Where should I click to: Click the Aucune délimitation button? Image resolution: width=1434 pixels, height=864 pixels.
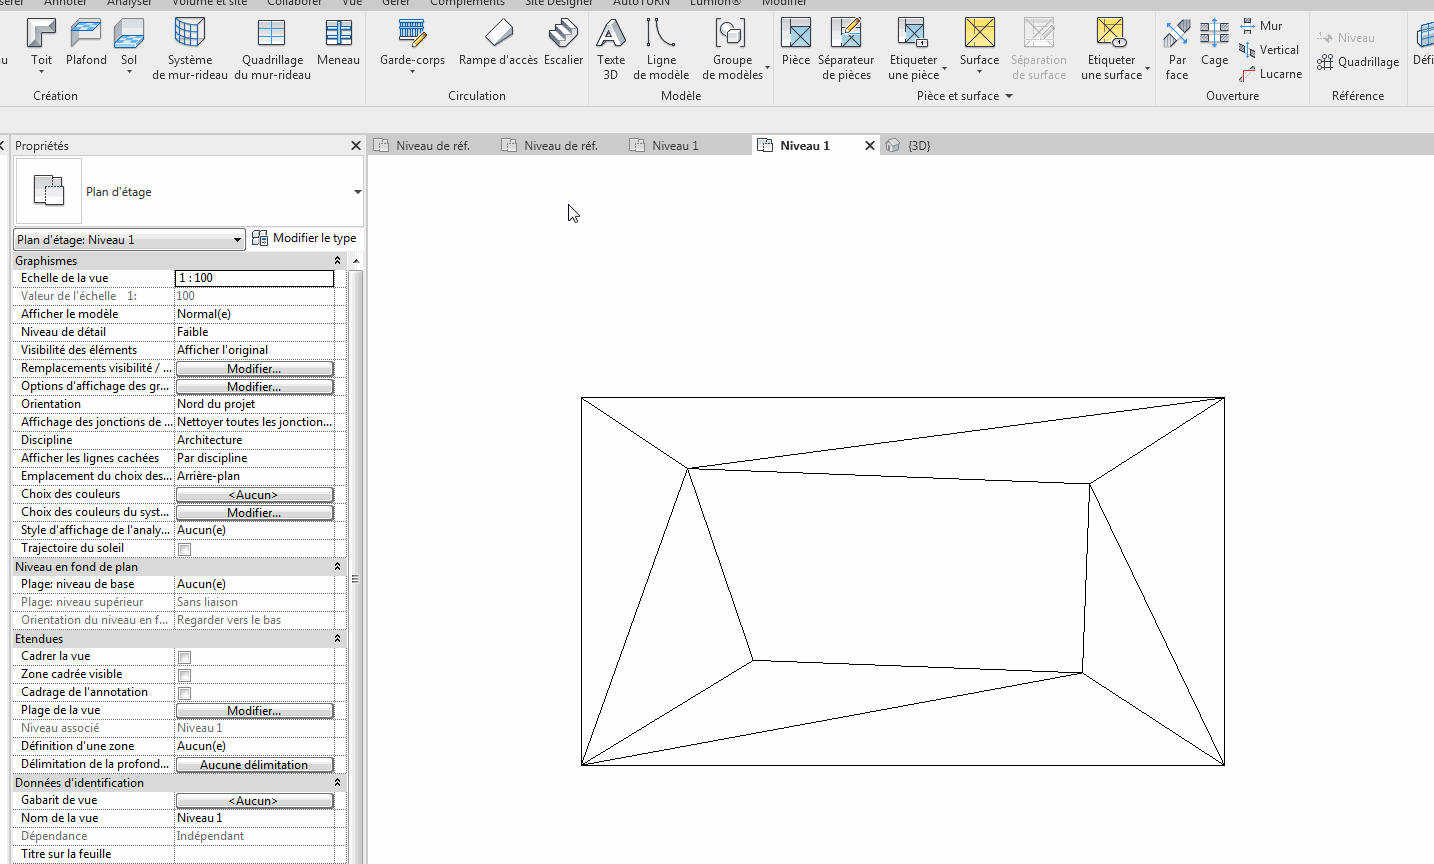254,765
